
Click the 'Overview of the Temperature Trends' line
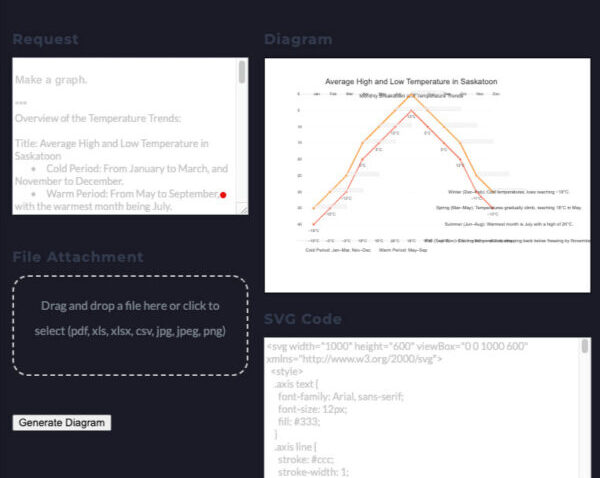[98, 118]
